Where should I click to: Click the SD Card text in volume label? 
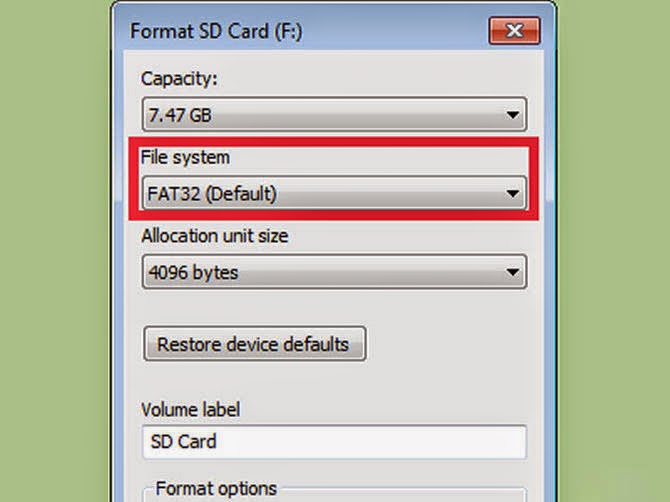183,441
